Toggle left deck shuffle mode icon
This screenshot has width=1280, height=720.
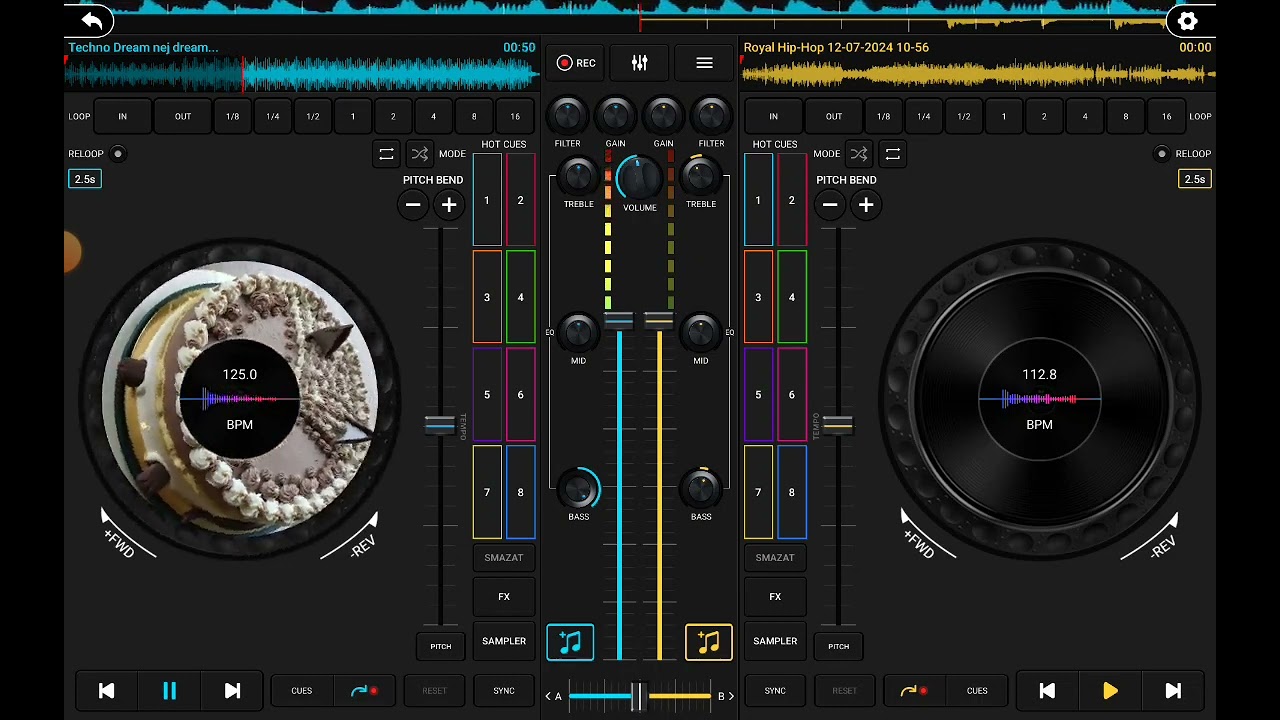pos(419,154)
